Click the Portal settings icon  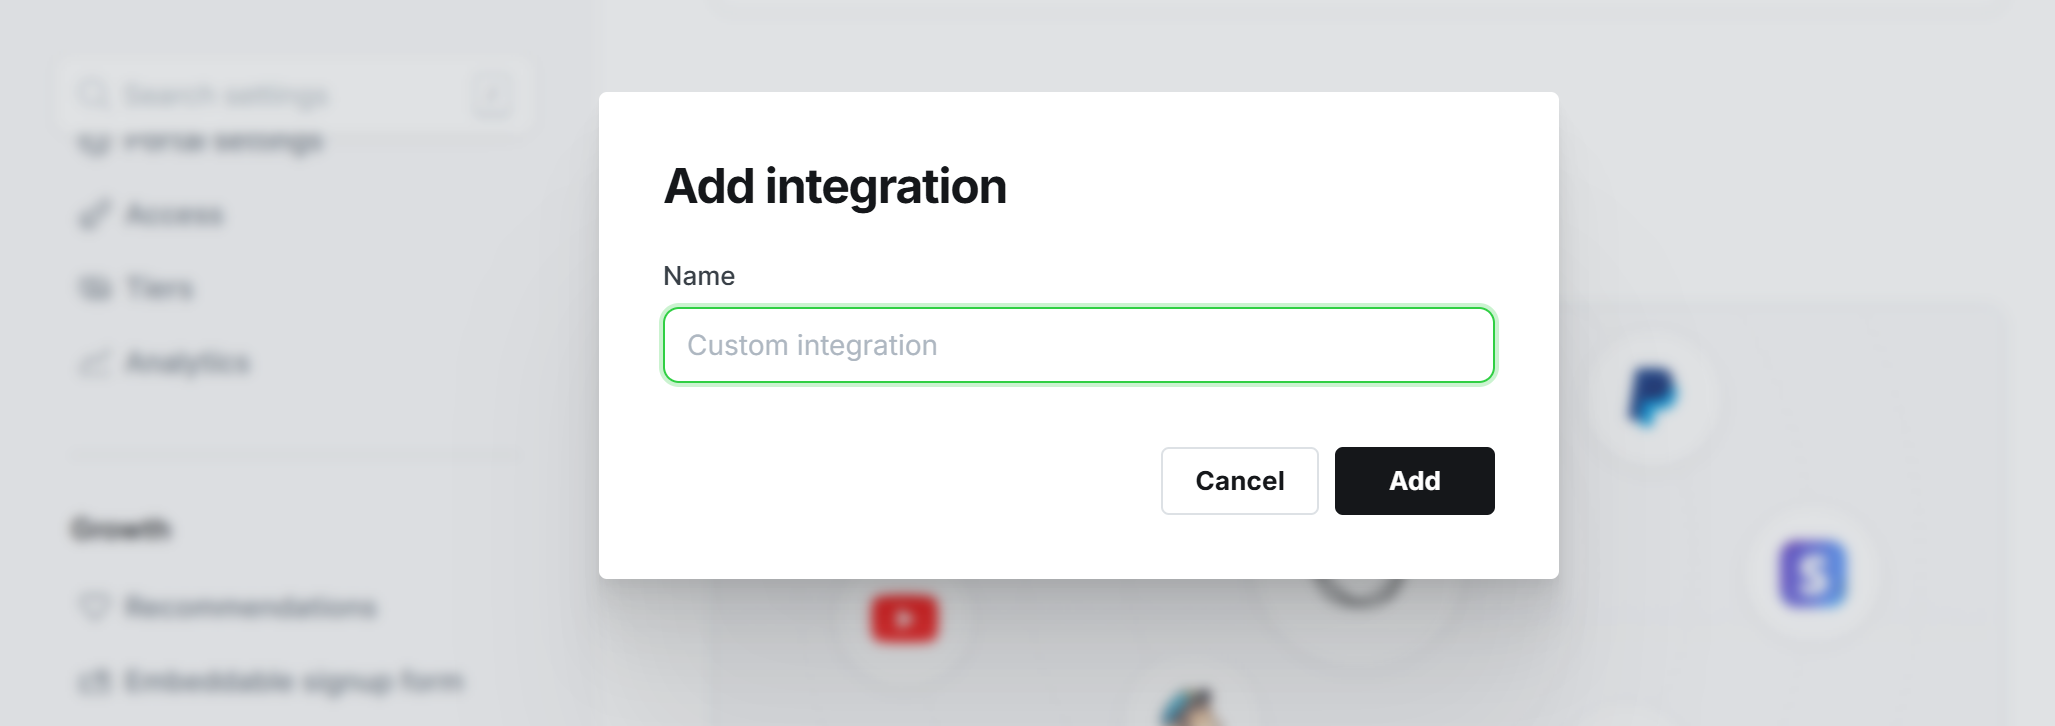[93, 140]
